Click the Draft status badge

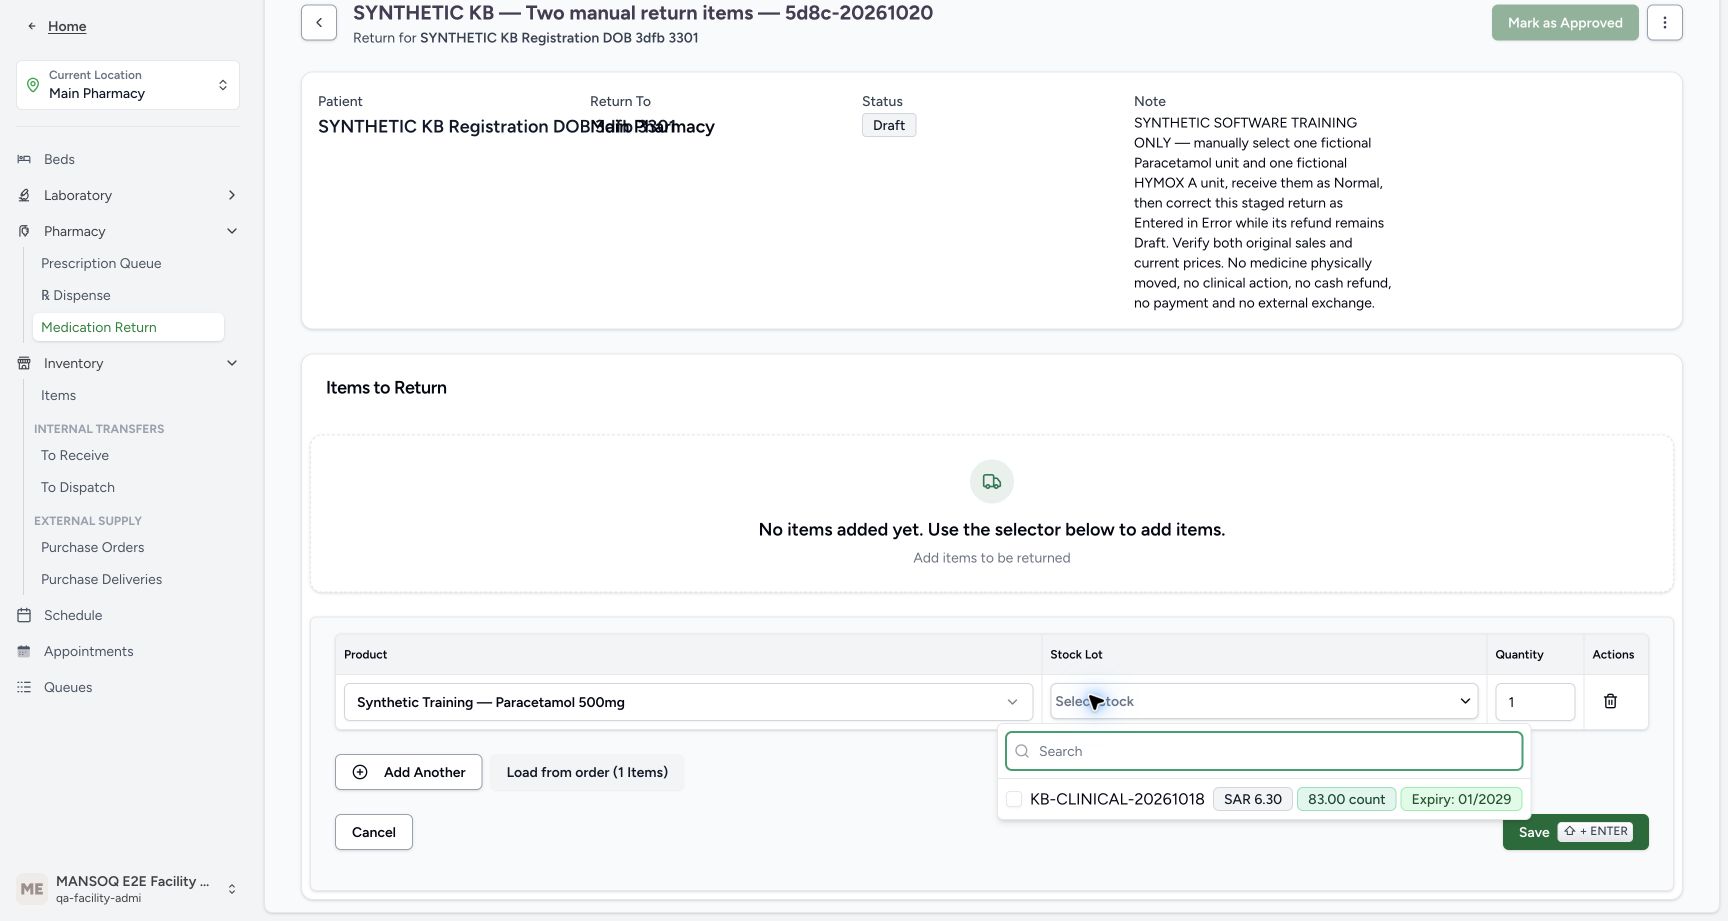tap(889, 125)
